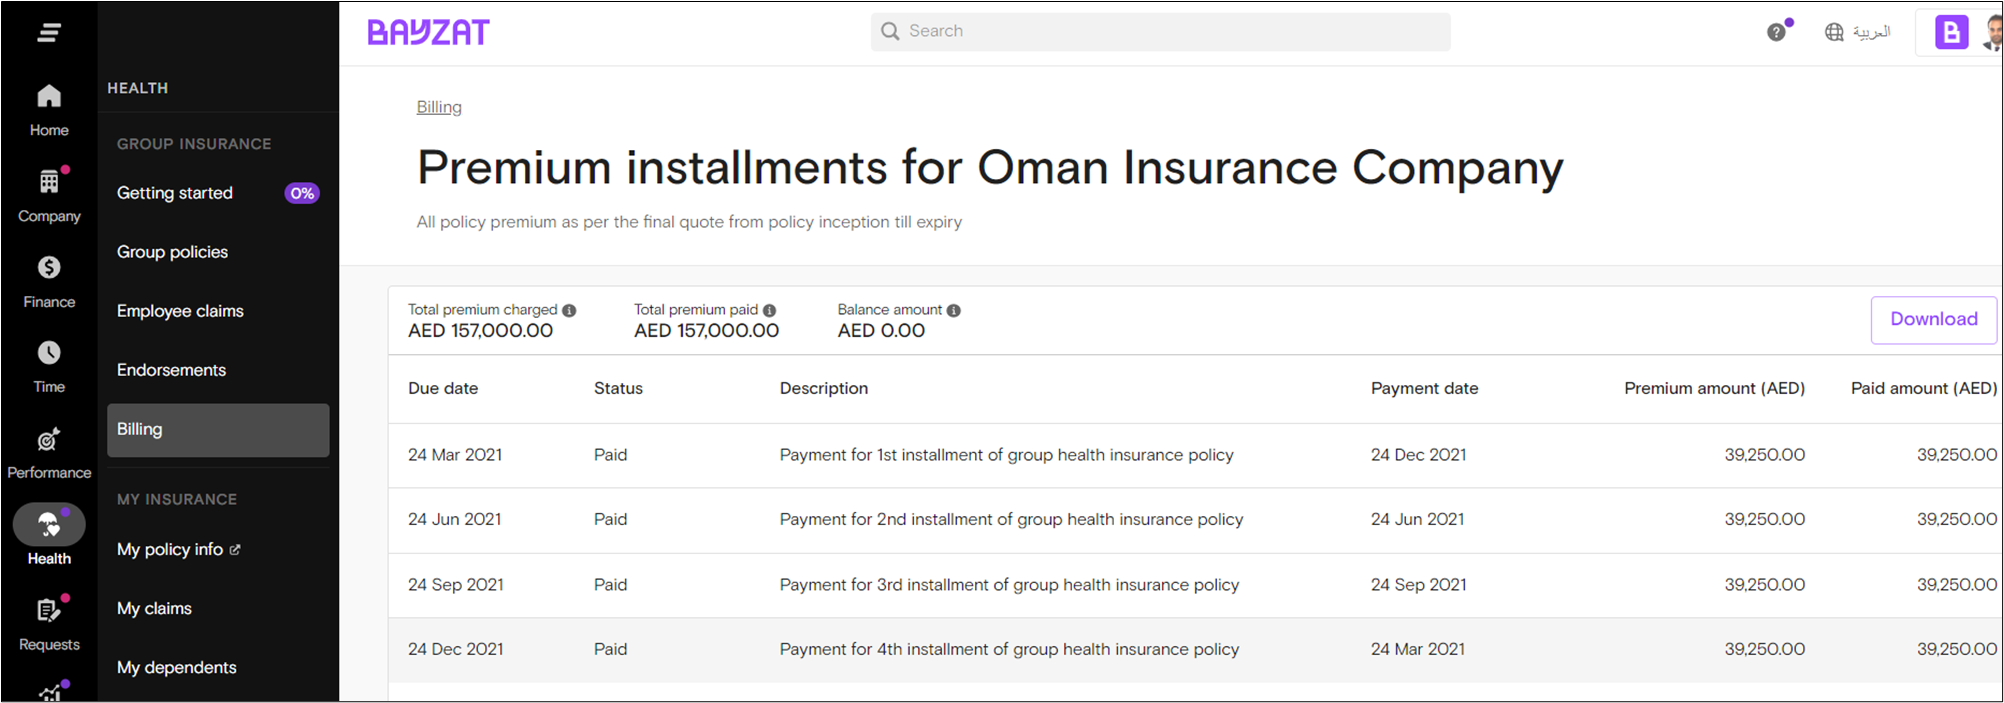2004x703 pixels.
Task: Click the Status column header
Action: [x=618, y=388]
